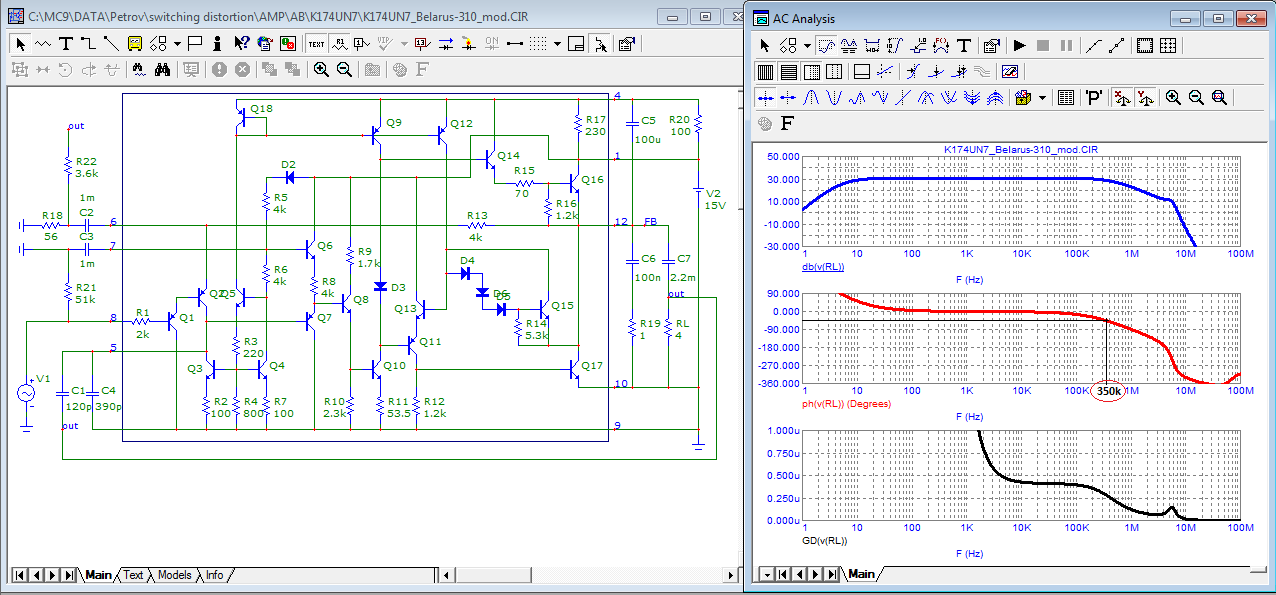
Task: Click zoom out magnifier in schematic toolbar
Action: pyautogui.click(x=344, y=70)
